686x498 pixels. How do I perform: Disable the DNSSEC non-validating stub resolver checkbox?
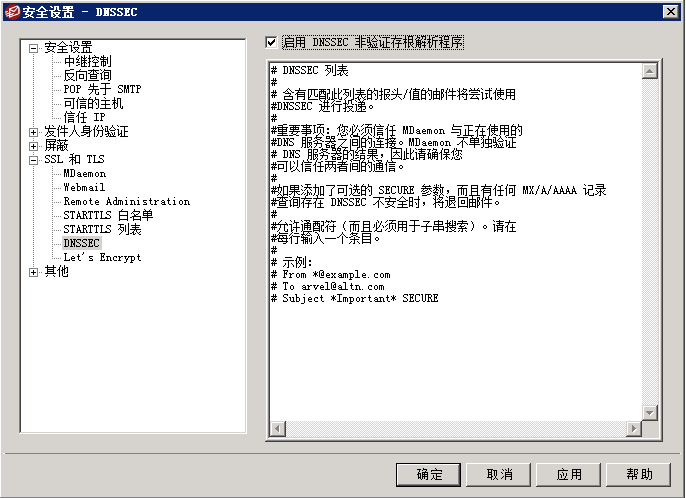[x=271, y=42]
